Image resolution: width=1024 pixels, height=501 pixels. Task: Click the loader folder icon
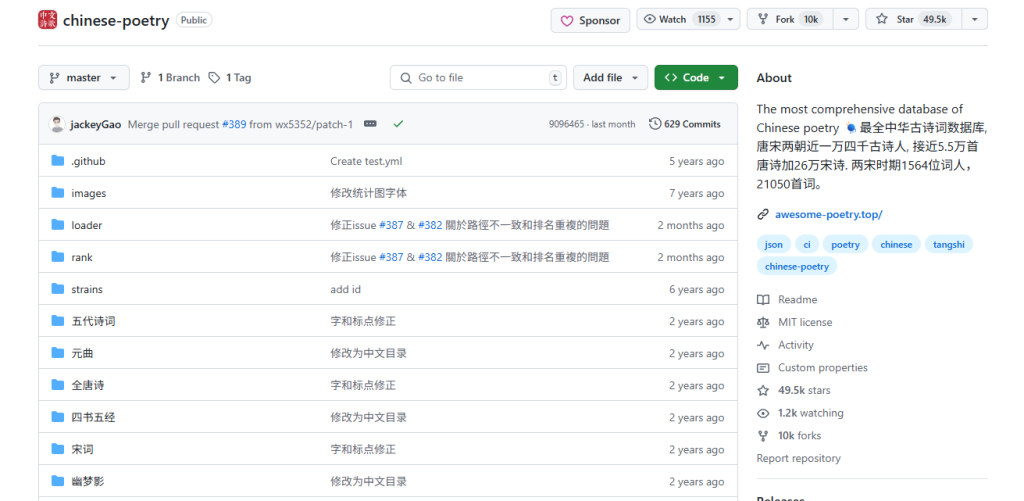[58, 225]
